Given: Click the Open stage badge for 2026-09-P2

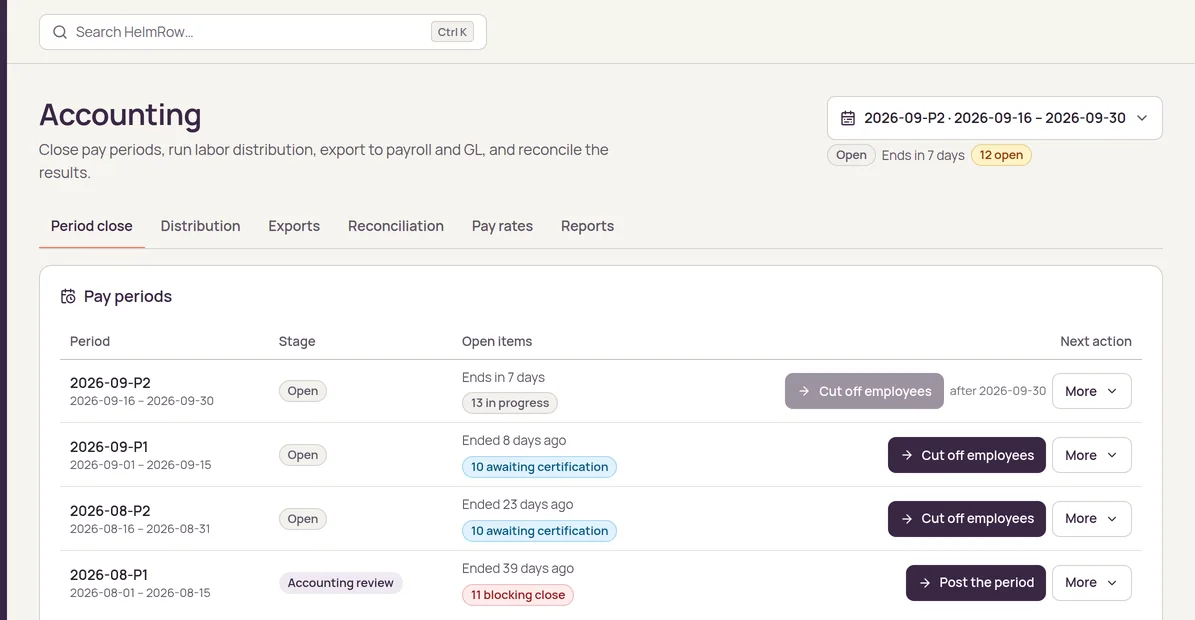Looking at the screenshot, I should click(x=303, y=391).
